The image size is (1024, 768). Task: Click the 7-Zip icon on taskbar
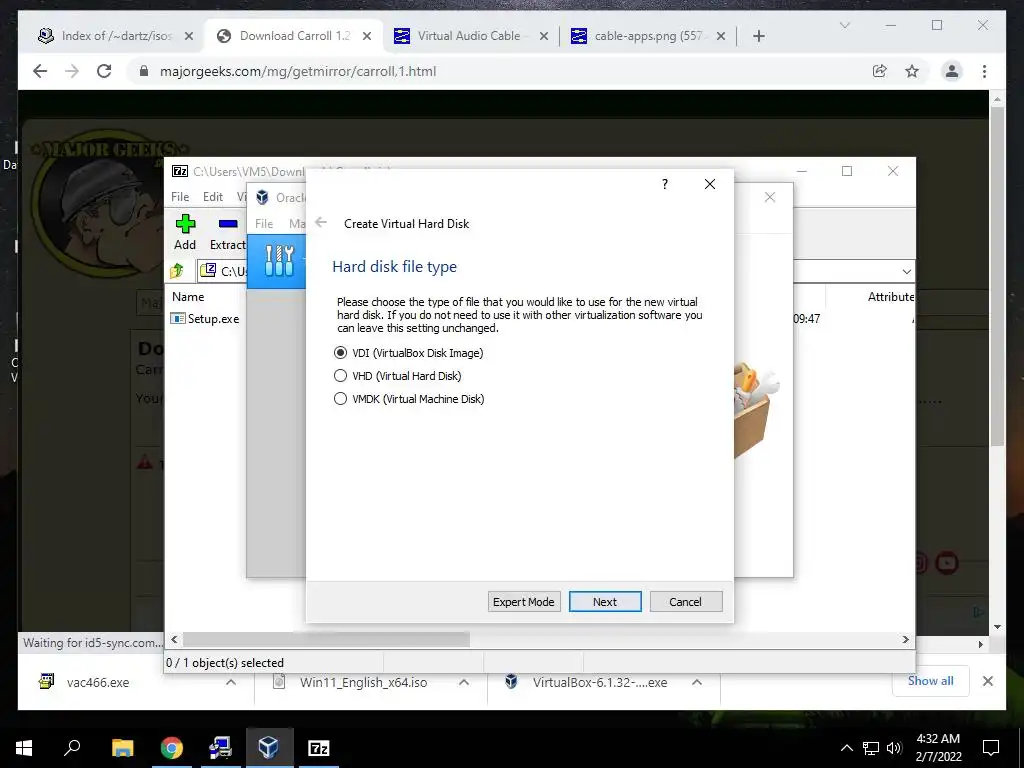318,748
